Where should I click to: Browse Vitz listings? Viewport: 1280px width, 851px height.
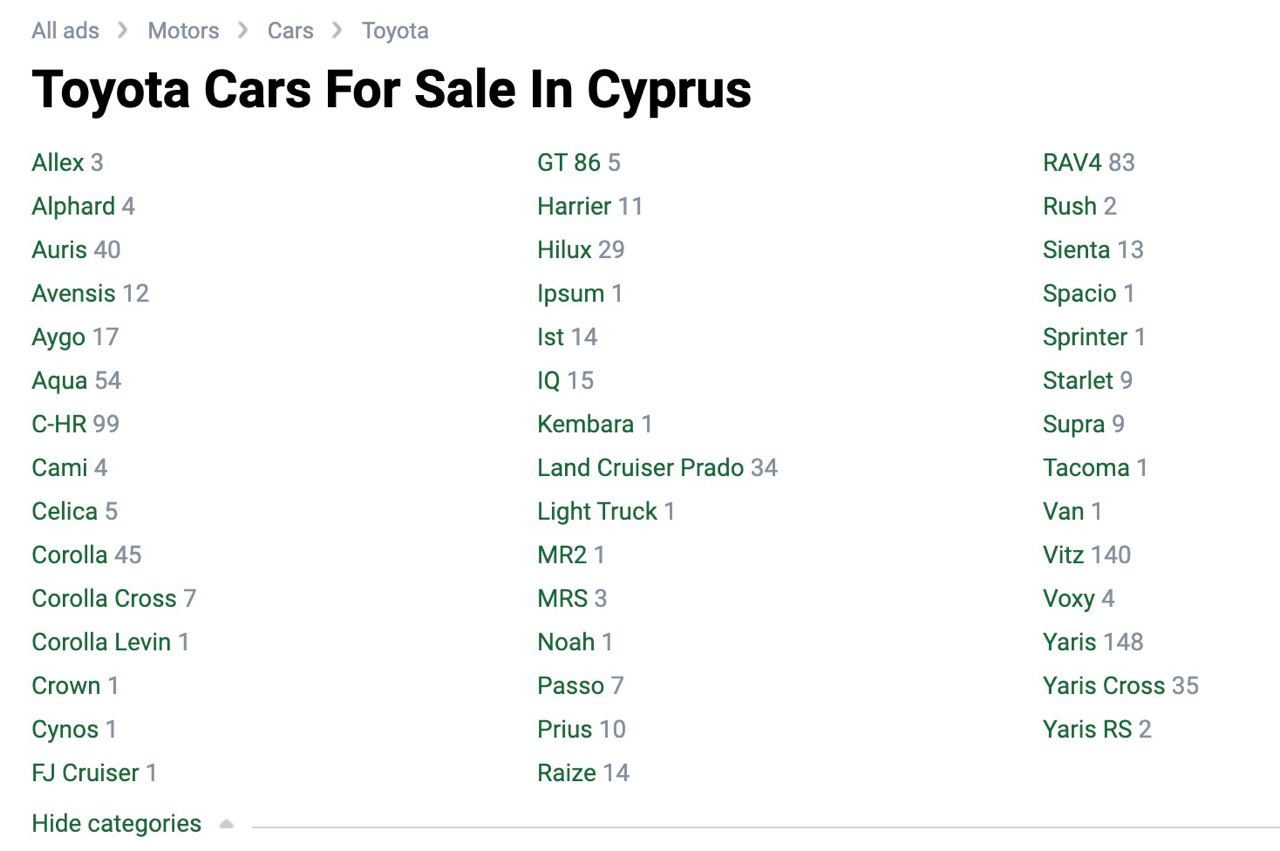click(x=1063, y=555)
